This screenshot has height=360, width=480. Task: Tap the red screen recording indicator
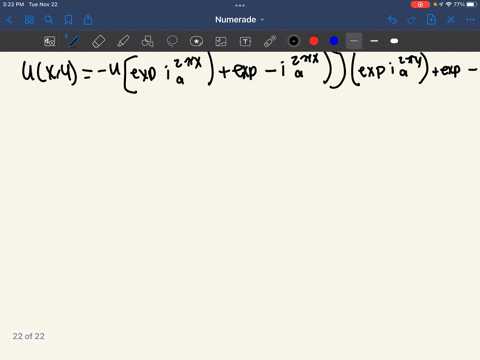(x=420, y=4)
